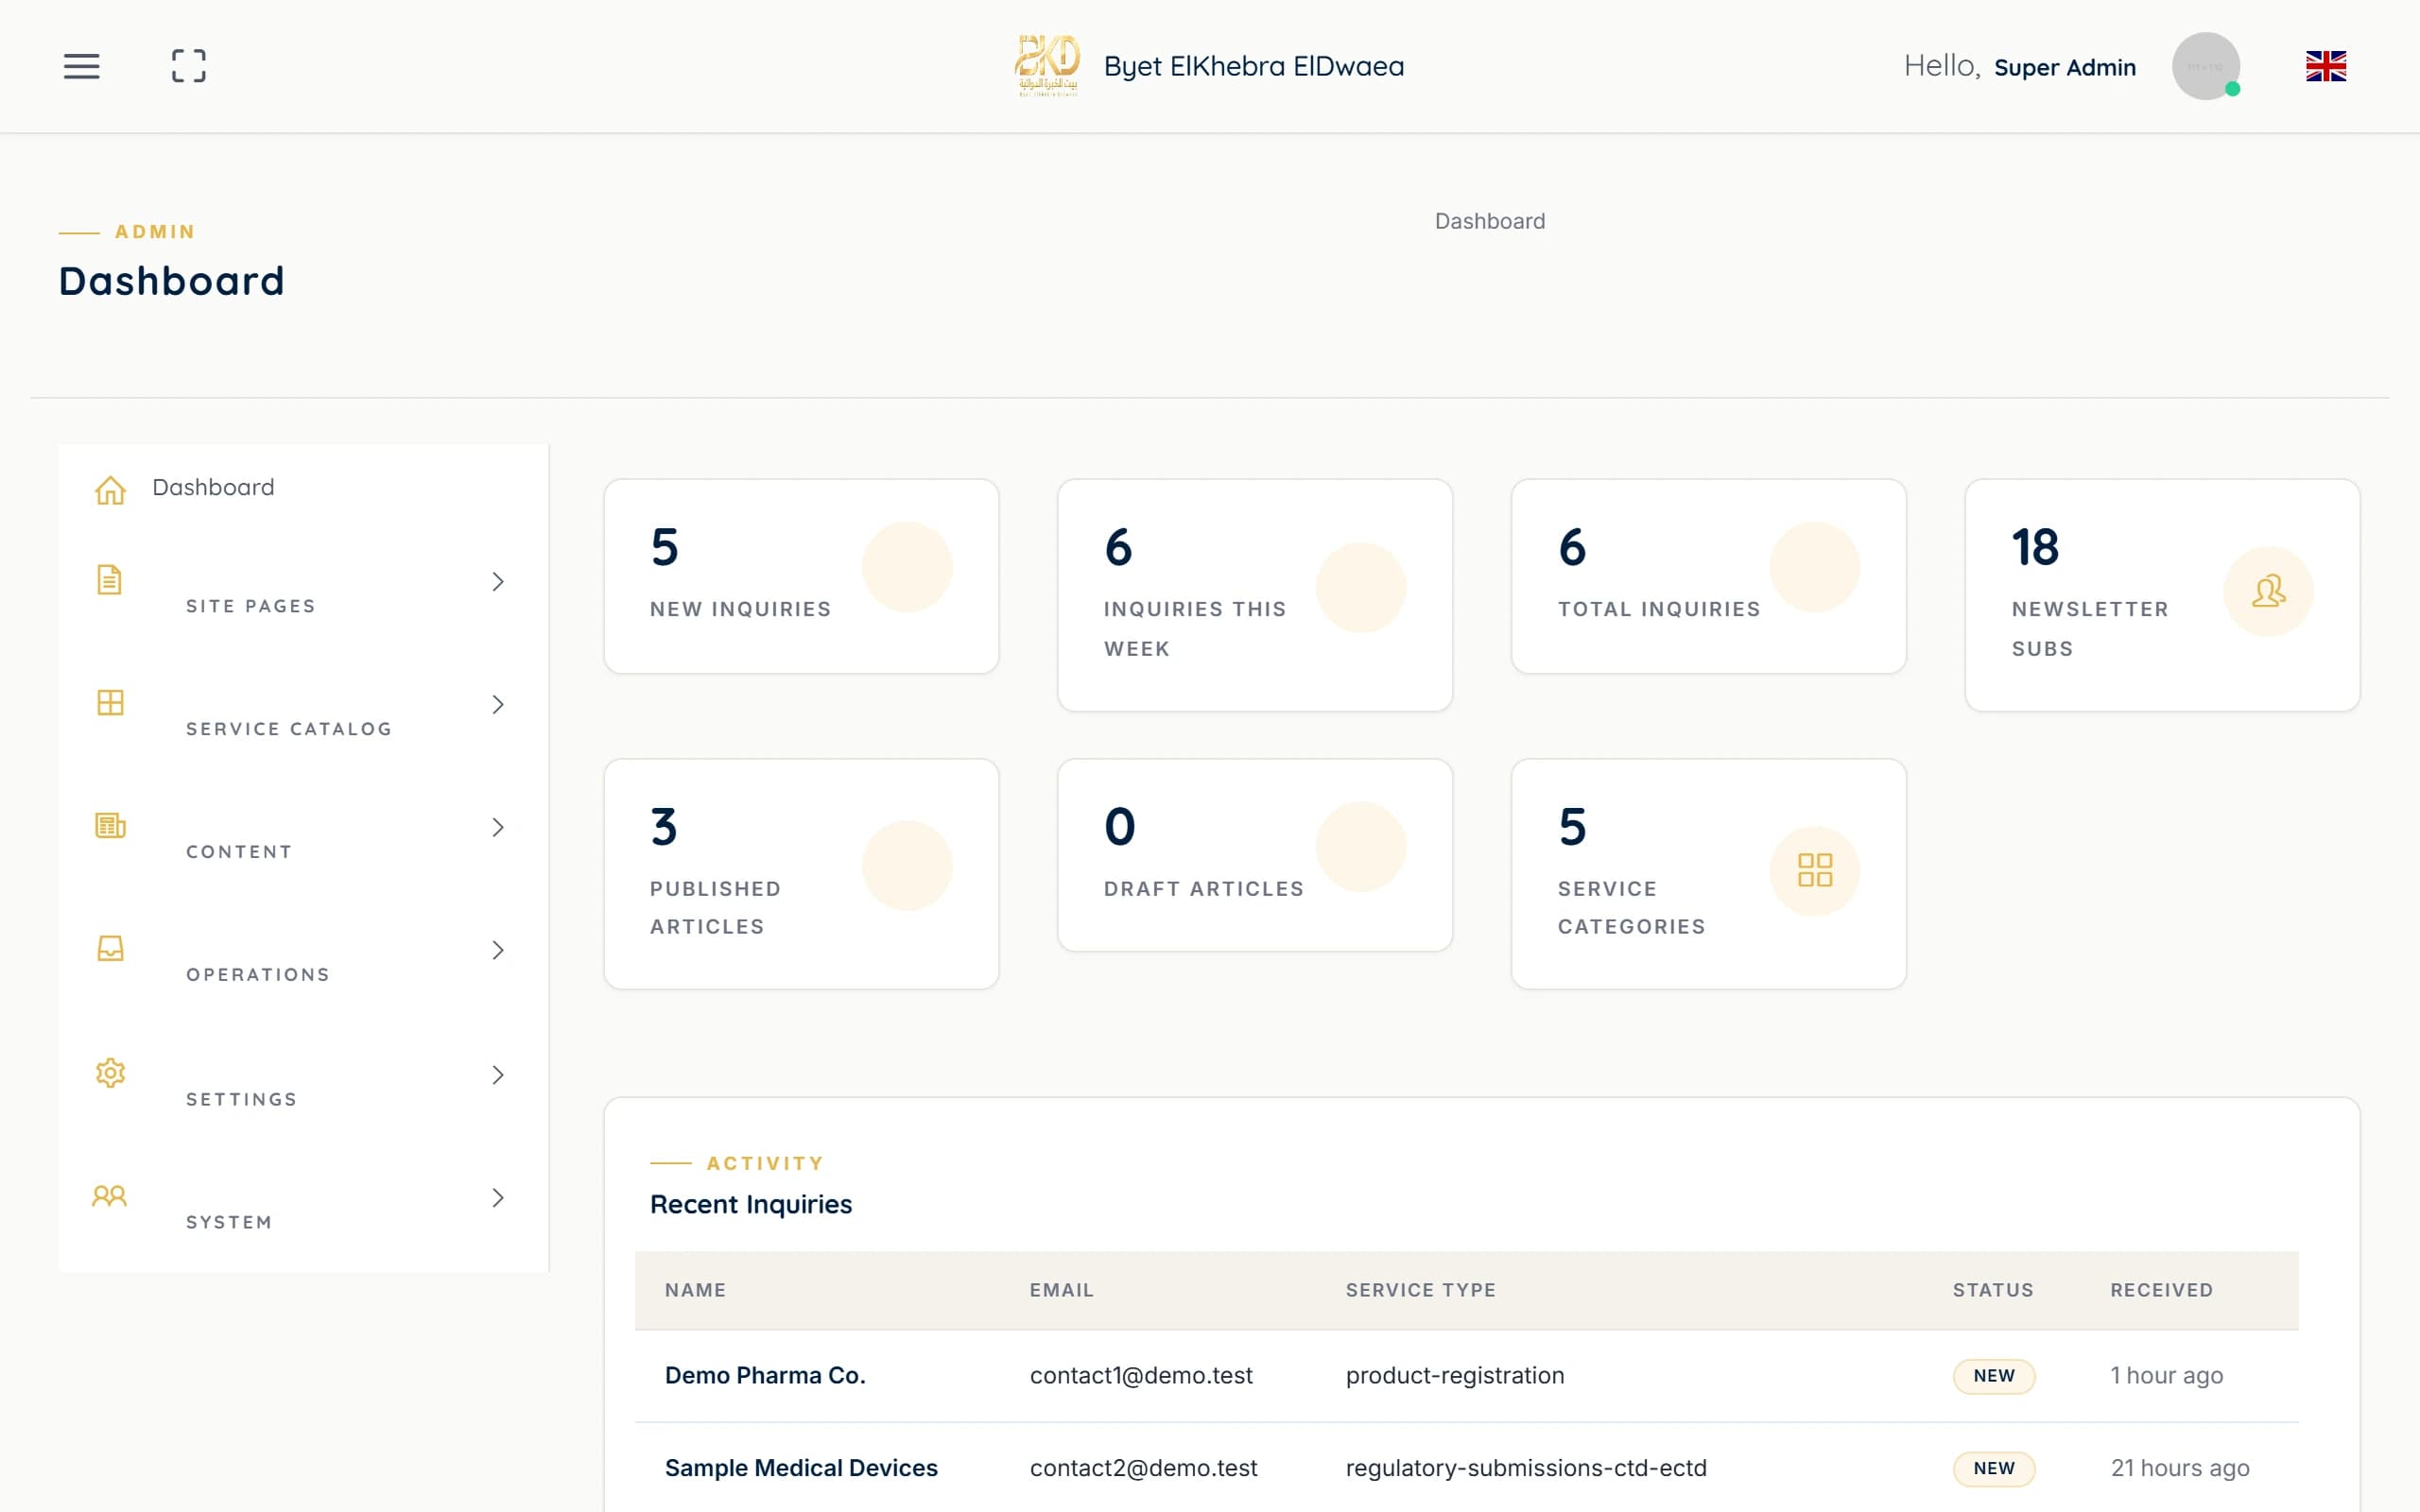
Task: Click the System users icon
Action: [x=109, y=1196]
